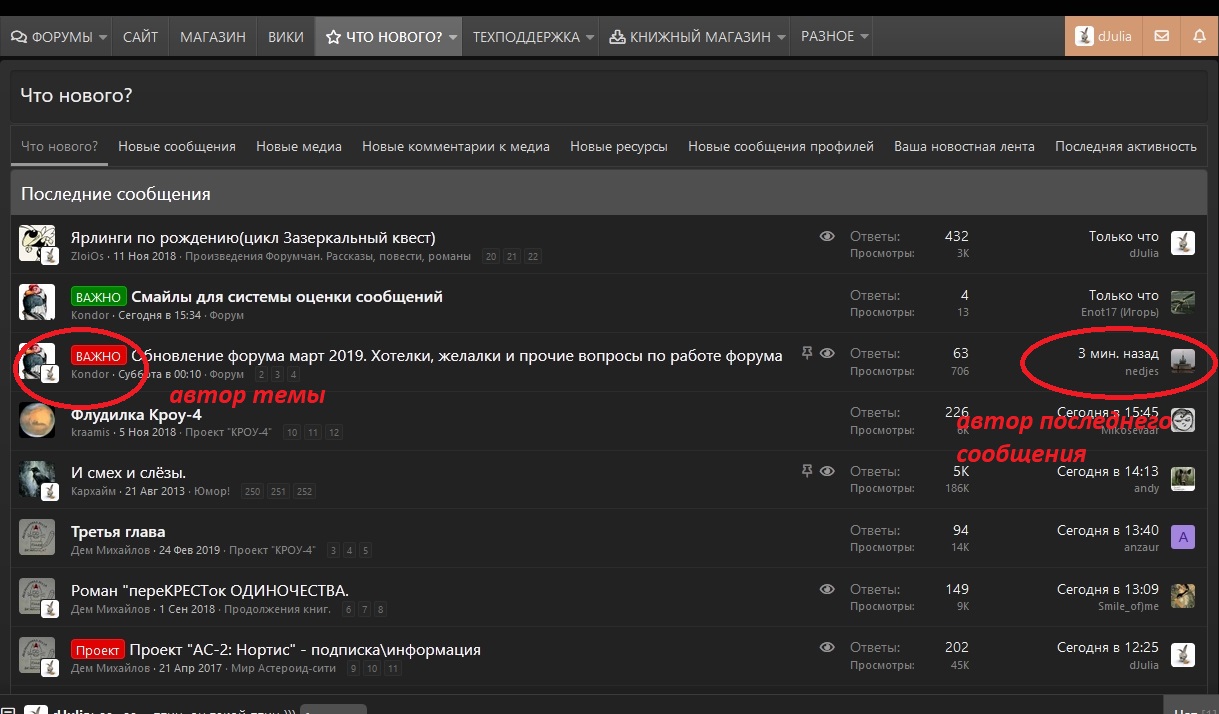Go to page 252 of И смех и слёзы
Viewport: 1219px width, 714px height.
coord(304,492)
